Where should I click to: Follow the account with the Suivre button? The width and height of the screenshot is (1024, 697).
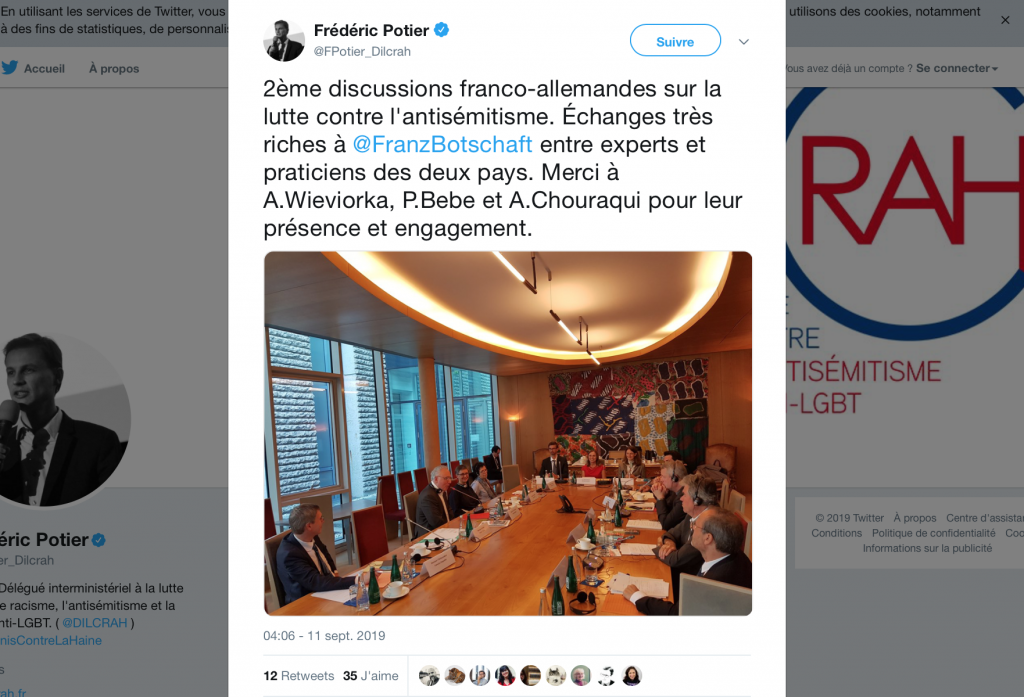point(675,41)
